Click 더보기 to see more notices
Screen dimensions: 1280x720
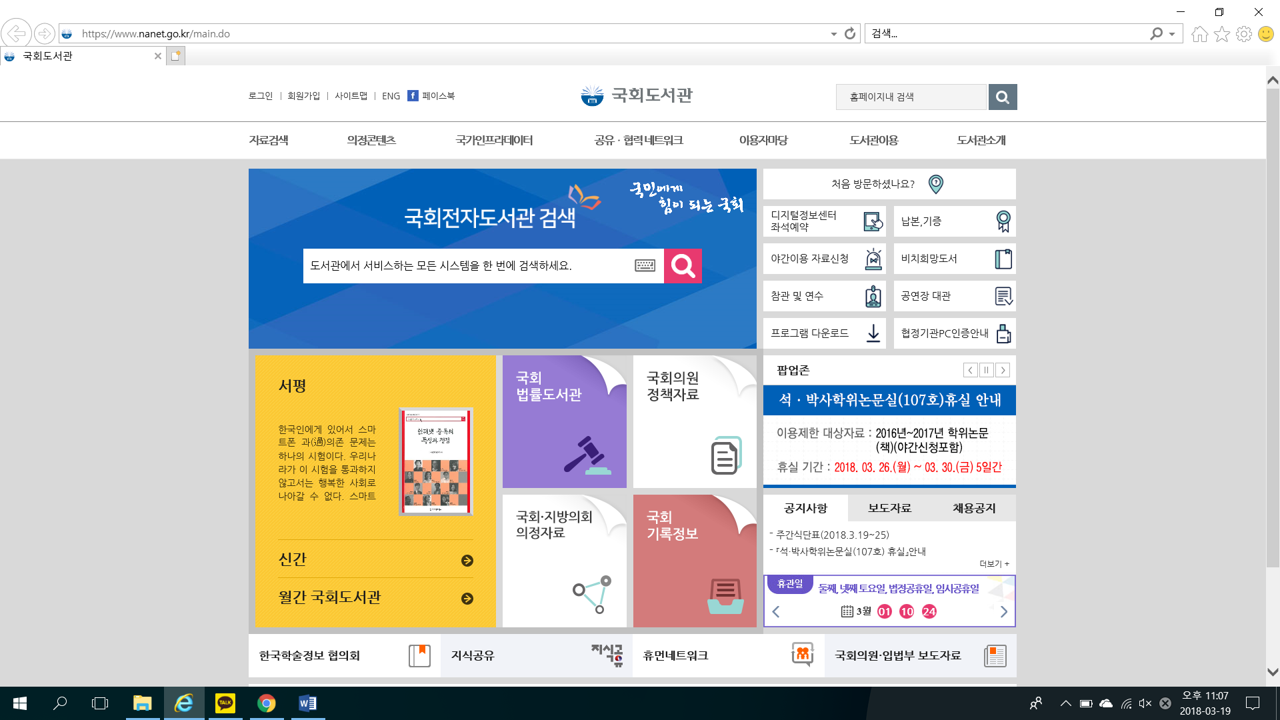click(994, 564)
